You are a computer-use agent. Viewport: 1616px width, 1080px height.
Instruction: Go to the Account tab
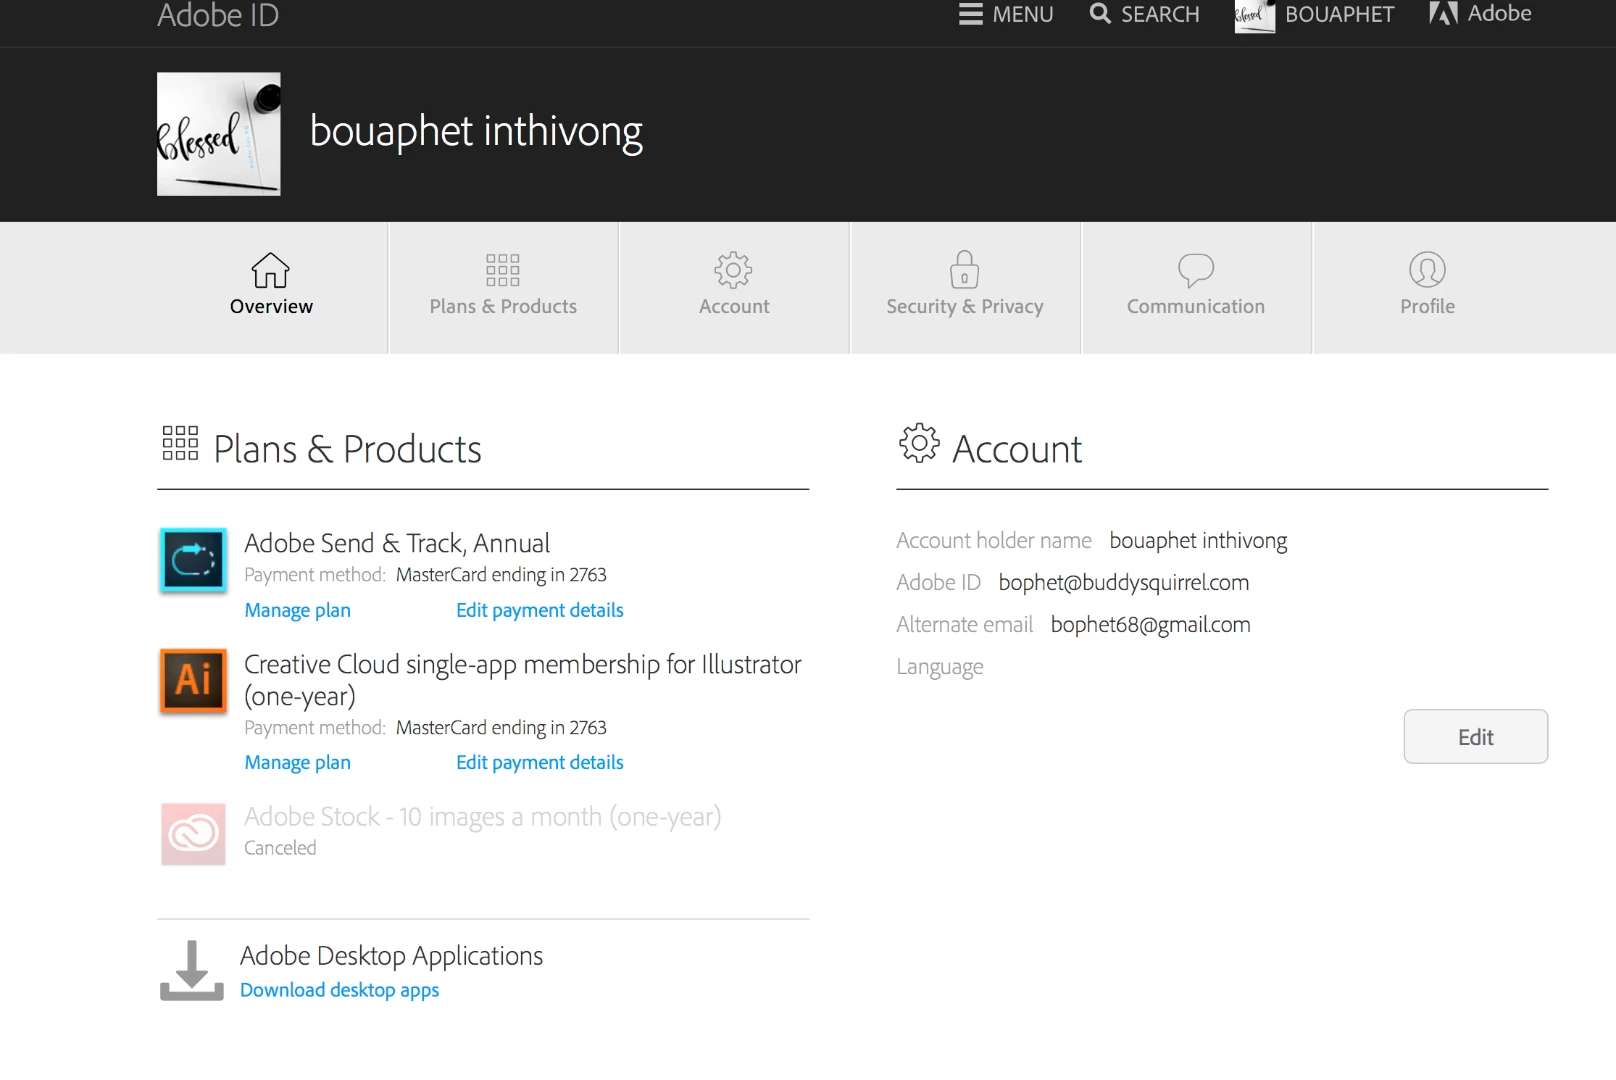[734, 286]
